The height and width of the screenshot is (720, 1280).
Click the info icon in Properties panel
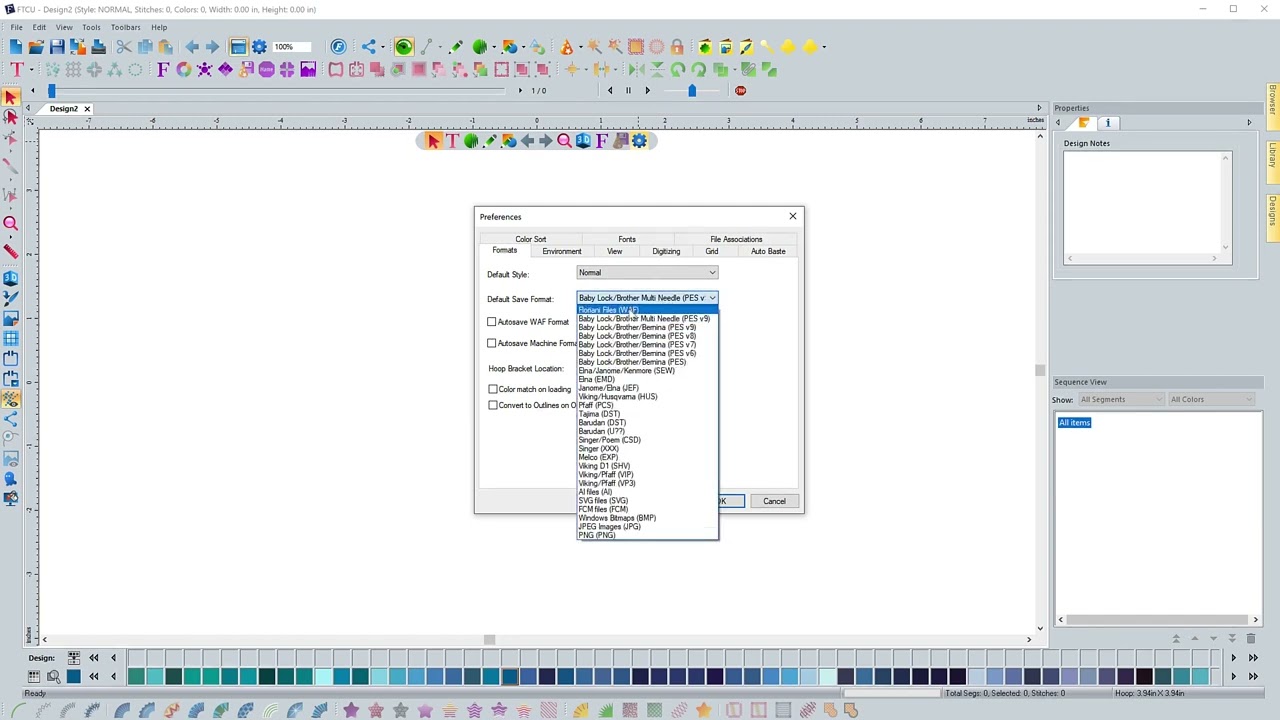[x=1107, y=123]
